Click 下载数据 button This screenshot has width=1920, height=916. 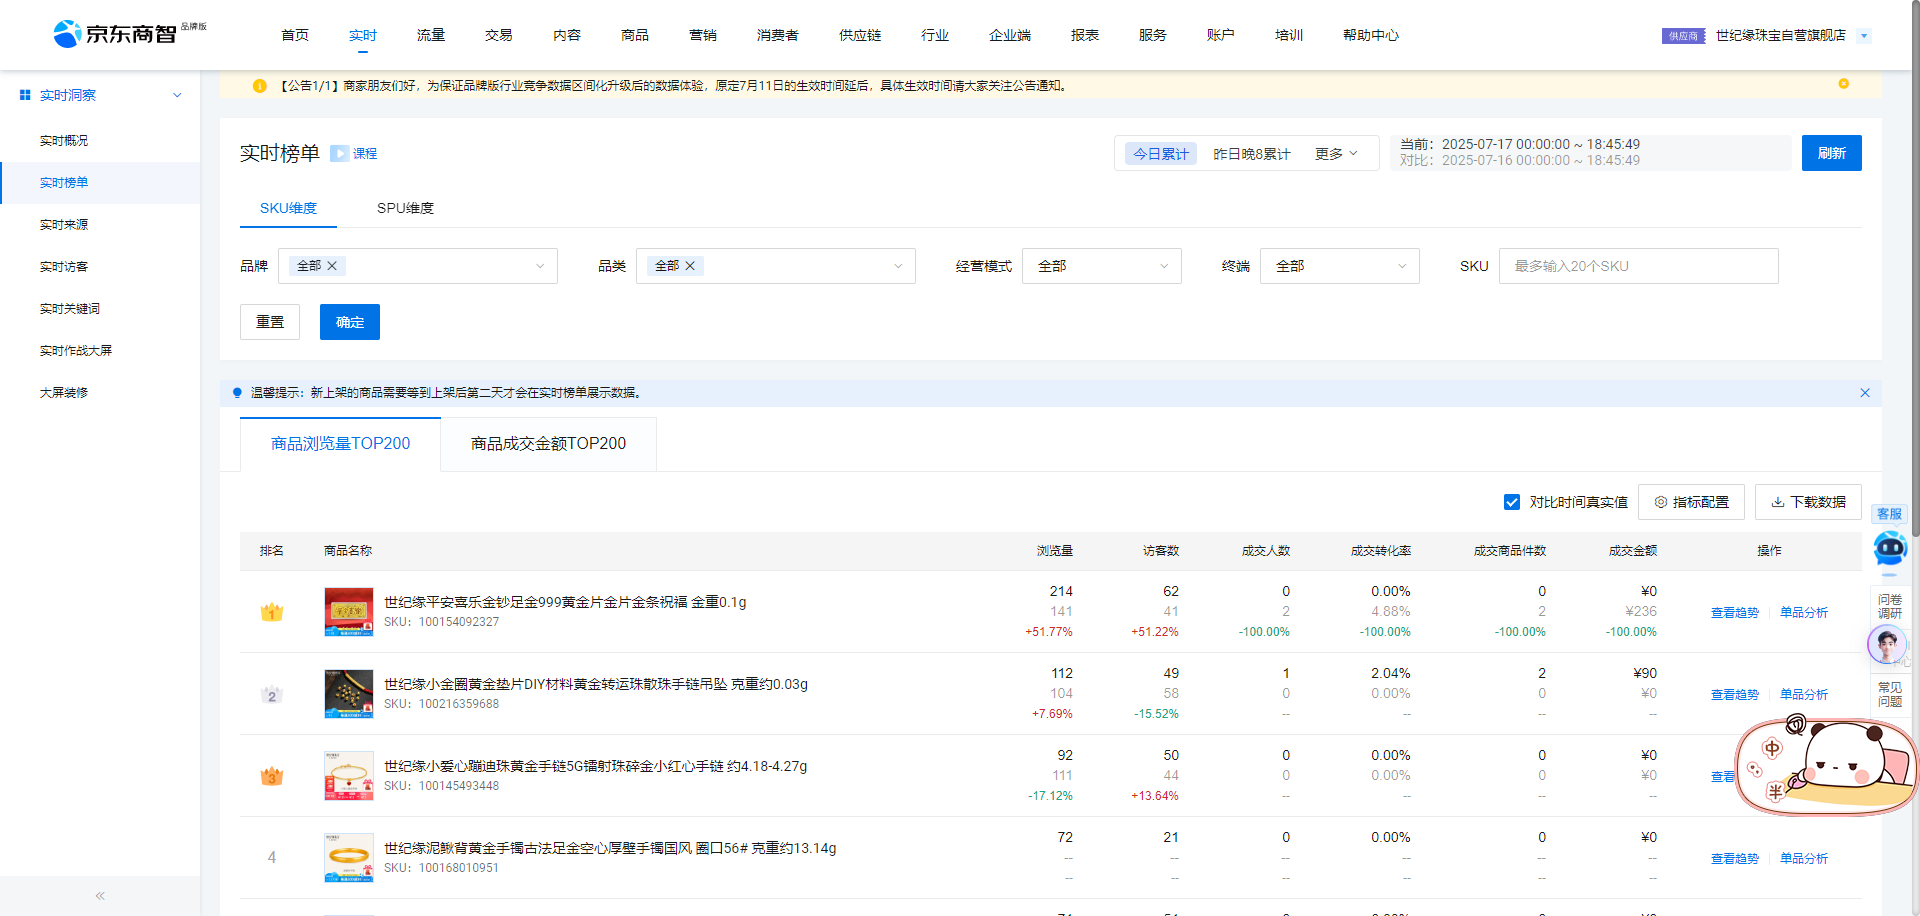pyautogui.click(x=1808, y=502)
